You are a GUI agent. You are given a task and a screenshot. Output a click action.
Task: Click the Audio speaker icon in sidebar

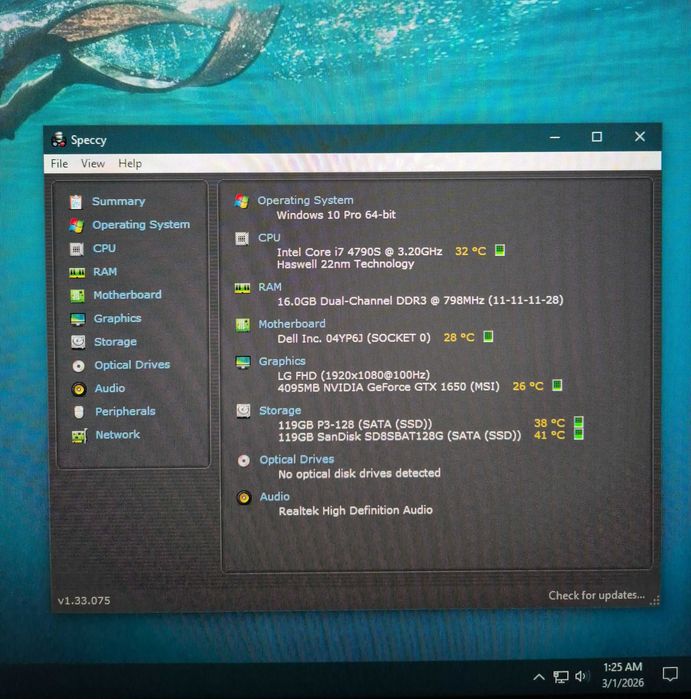point(79,389)
